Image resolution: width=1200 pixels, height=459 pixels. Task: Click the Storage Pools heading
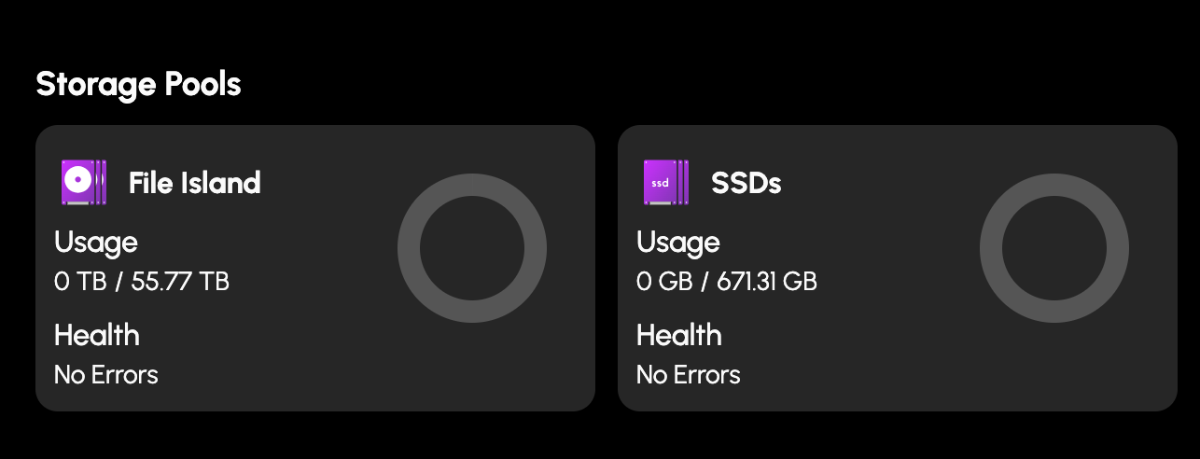[x=138, y=84]
